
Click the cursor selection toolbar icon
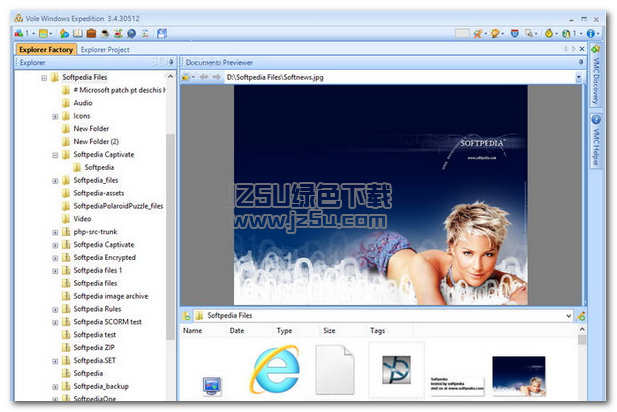pos(528,33)
